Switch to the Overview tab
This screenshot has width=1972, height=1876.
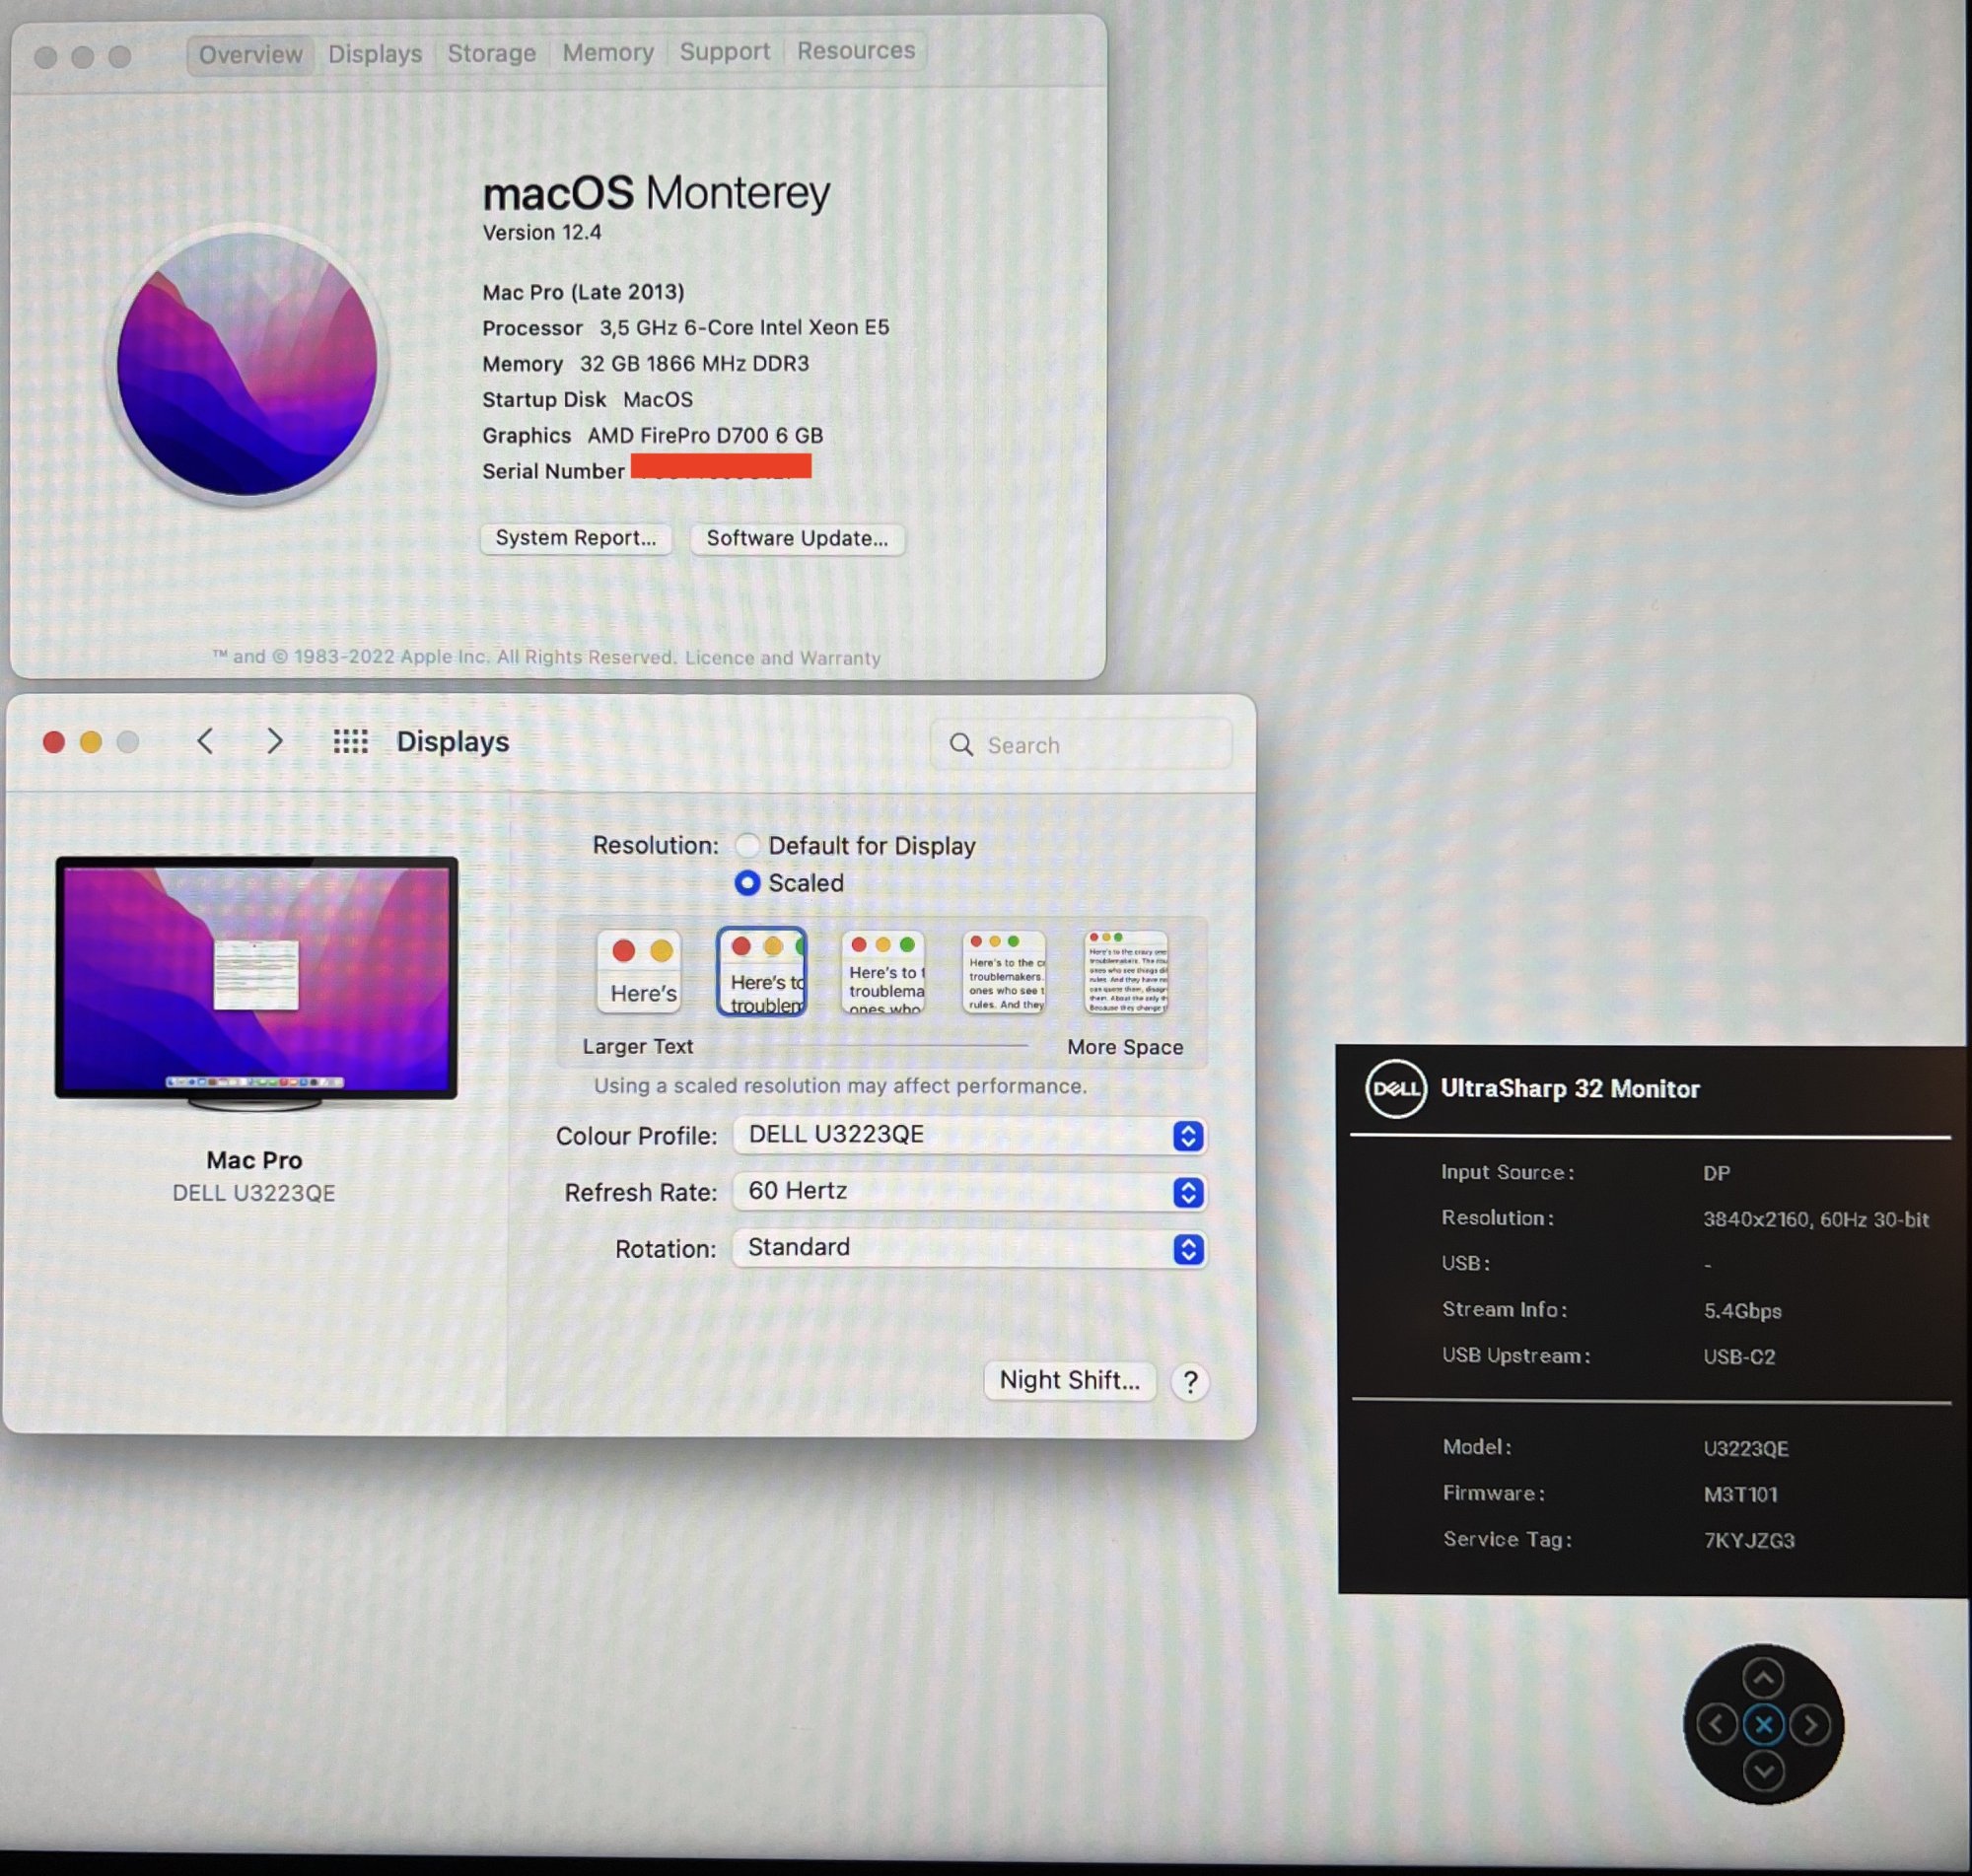tap(250, 54)
